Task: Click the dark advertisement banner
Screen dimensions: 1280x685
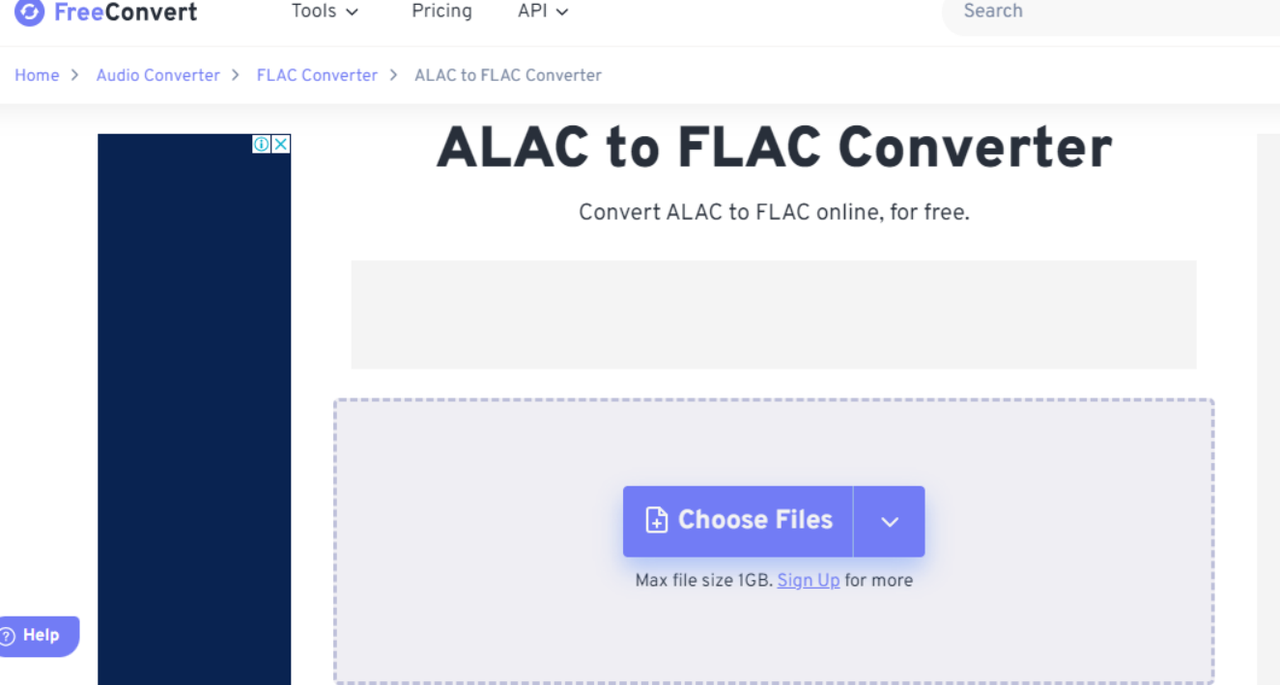Action: coord(194,420)
